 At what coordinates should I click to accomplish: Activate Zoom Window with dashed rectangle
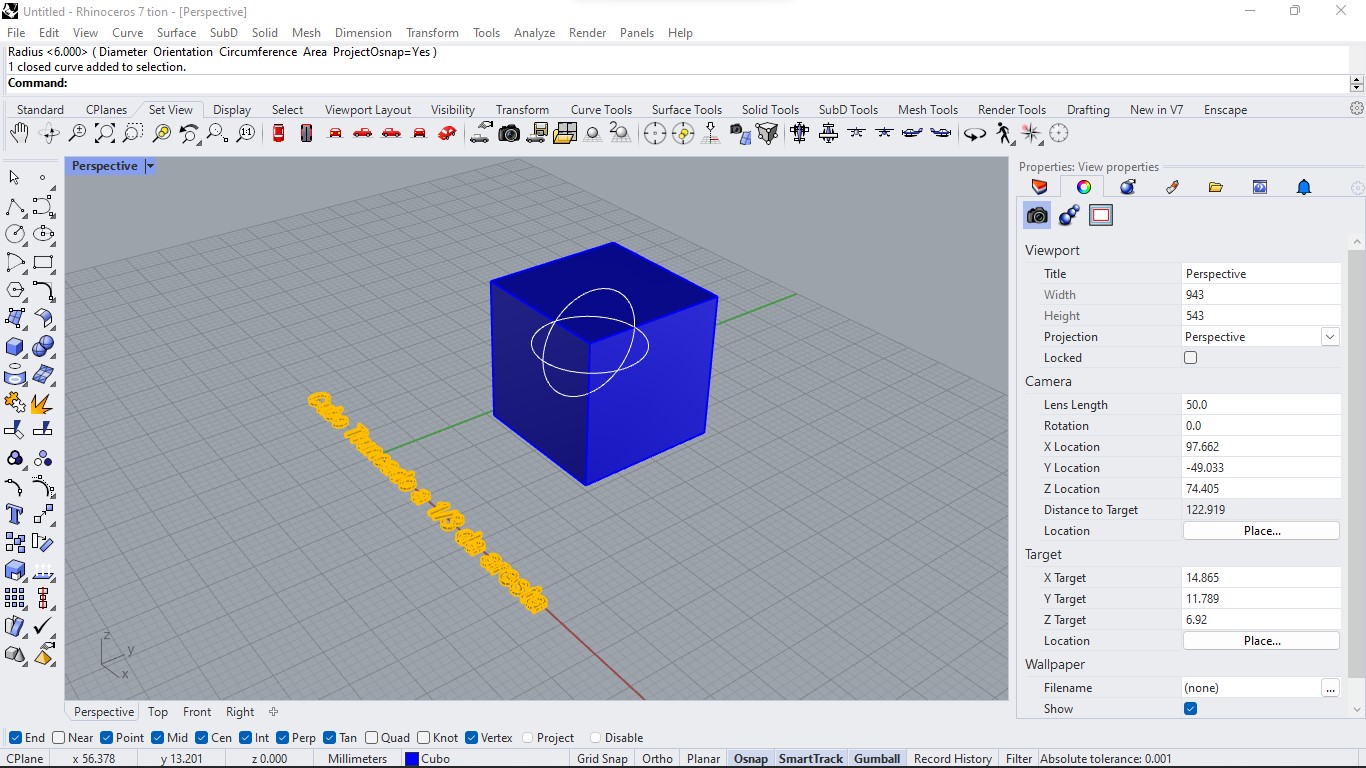point(132,133)
